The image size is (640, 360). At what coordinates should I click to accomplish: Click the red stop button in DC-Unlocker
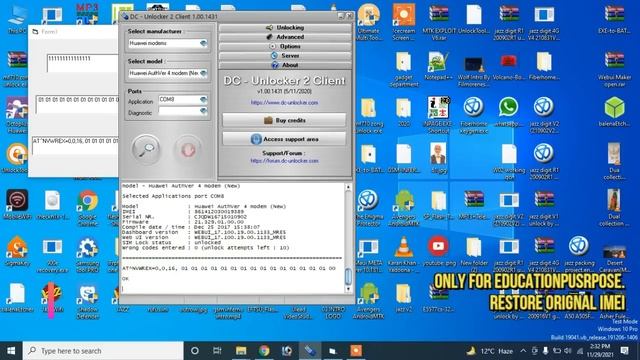pyautogui.click(x=188, y=149)
